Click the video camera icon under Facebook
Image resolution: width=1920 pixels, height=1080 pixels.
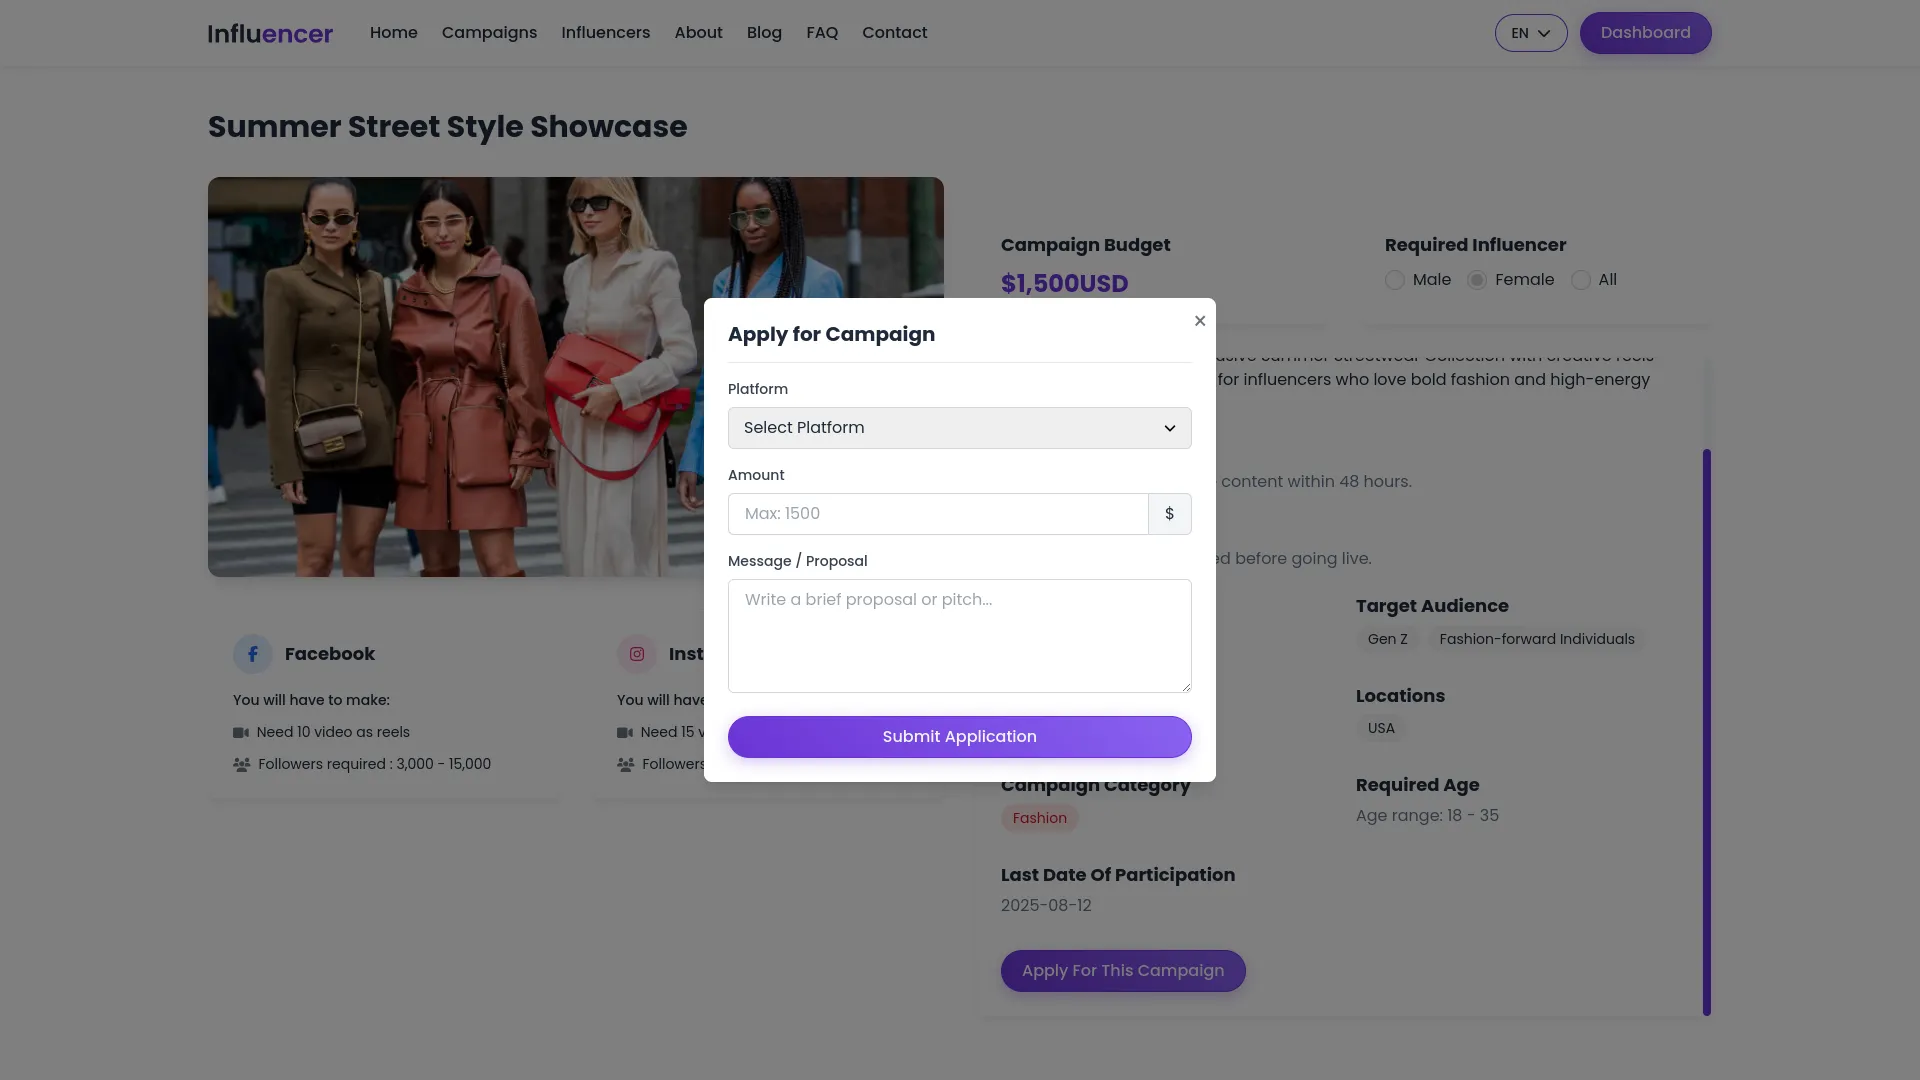tap(241, 733)
